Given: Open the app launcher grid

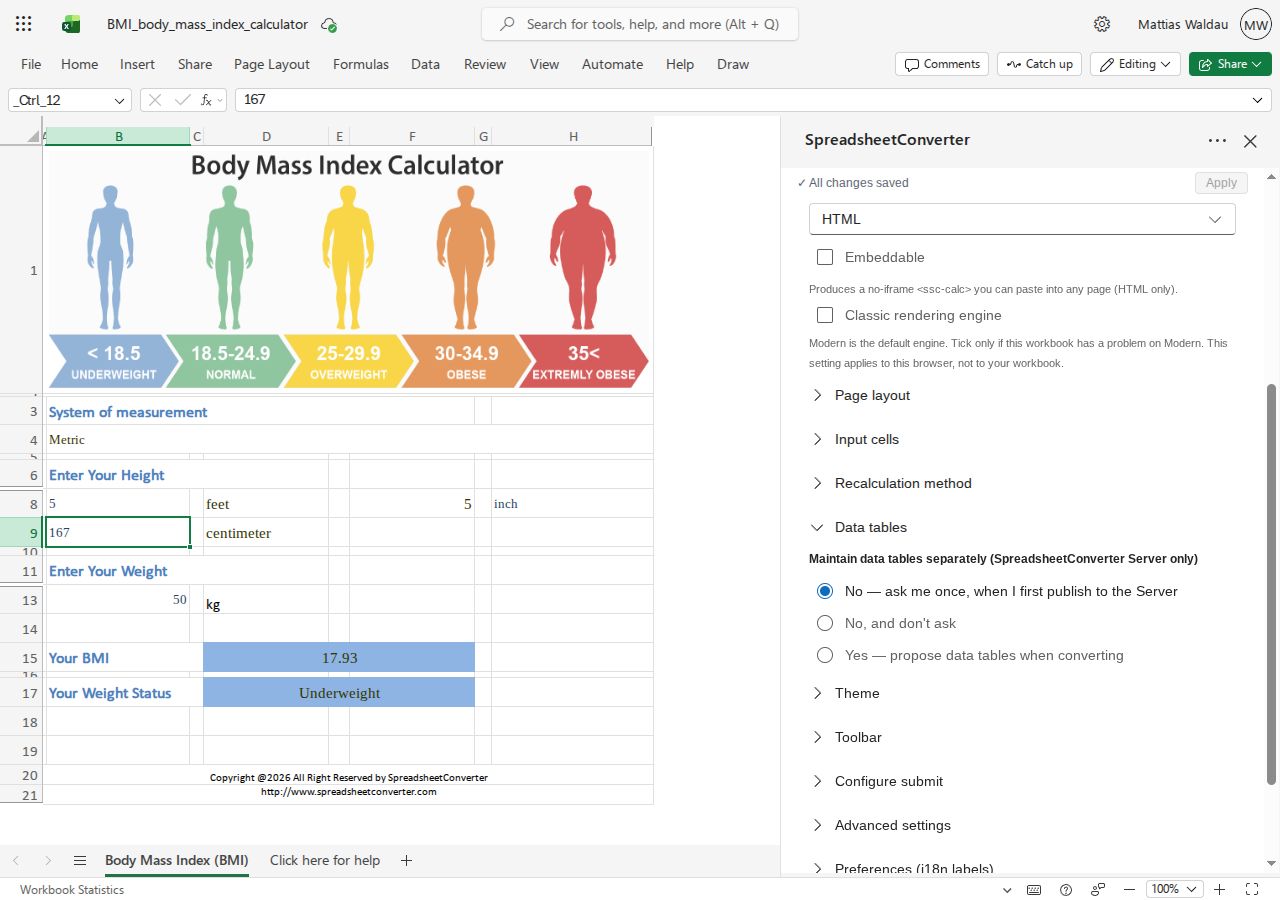Looking at the screenshot, I should (x=24, y=24).
